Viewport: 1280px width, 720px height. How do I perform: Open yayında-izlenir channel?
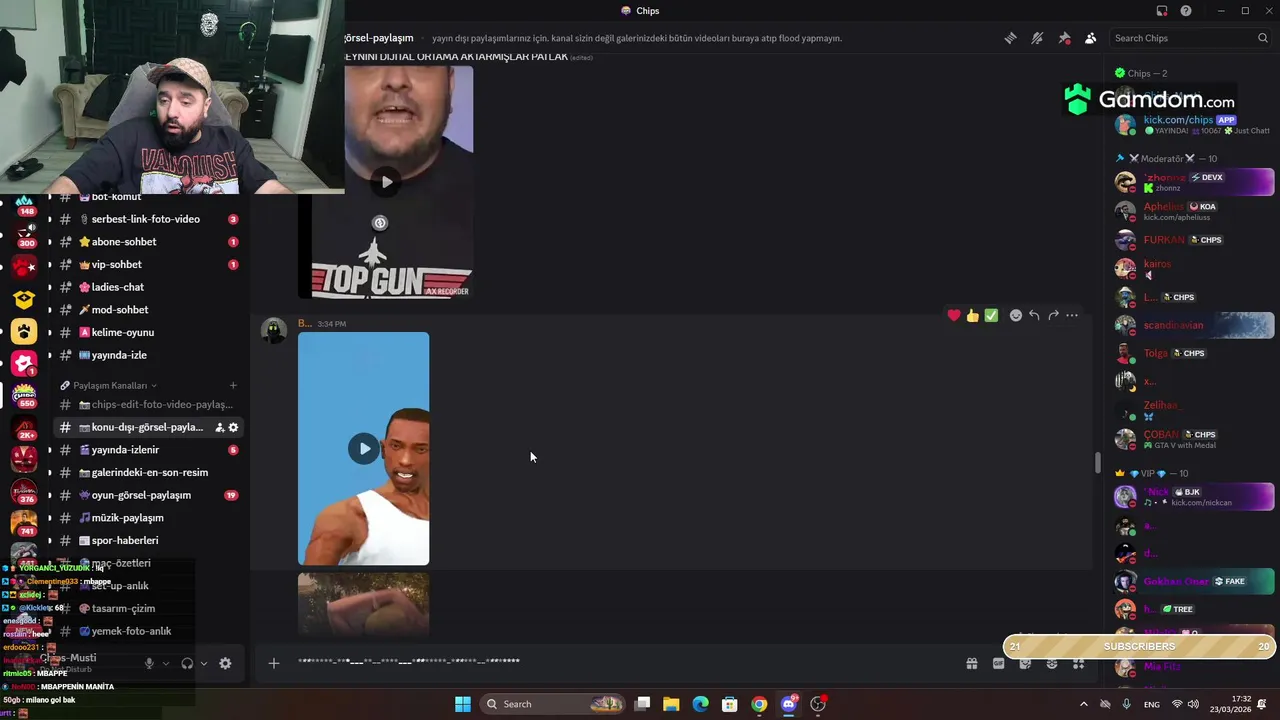[147, 450]
